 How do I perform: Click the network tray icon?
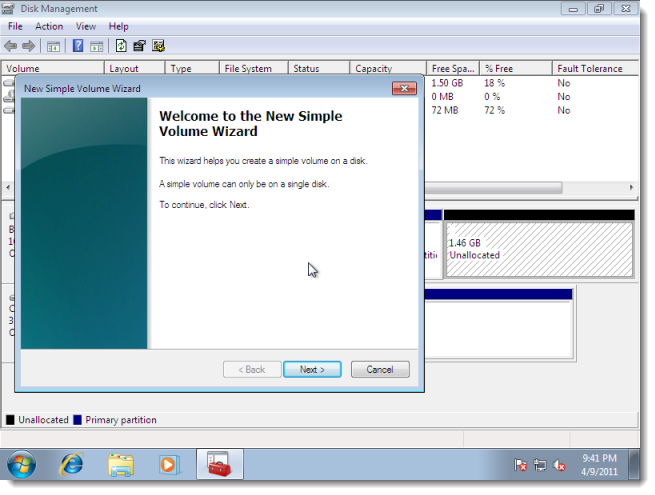pyautogui.click(x=540, y=465)
